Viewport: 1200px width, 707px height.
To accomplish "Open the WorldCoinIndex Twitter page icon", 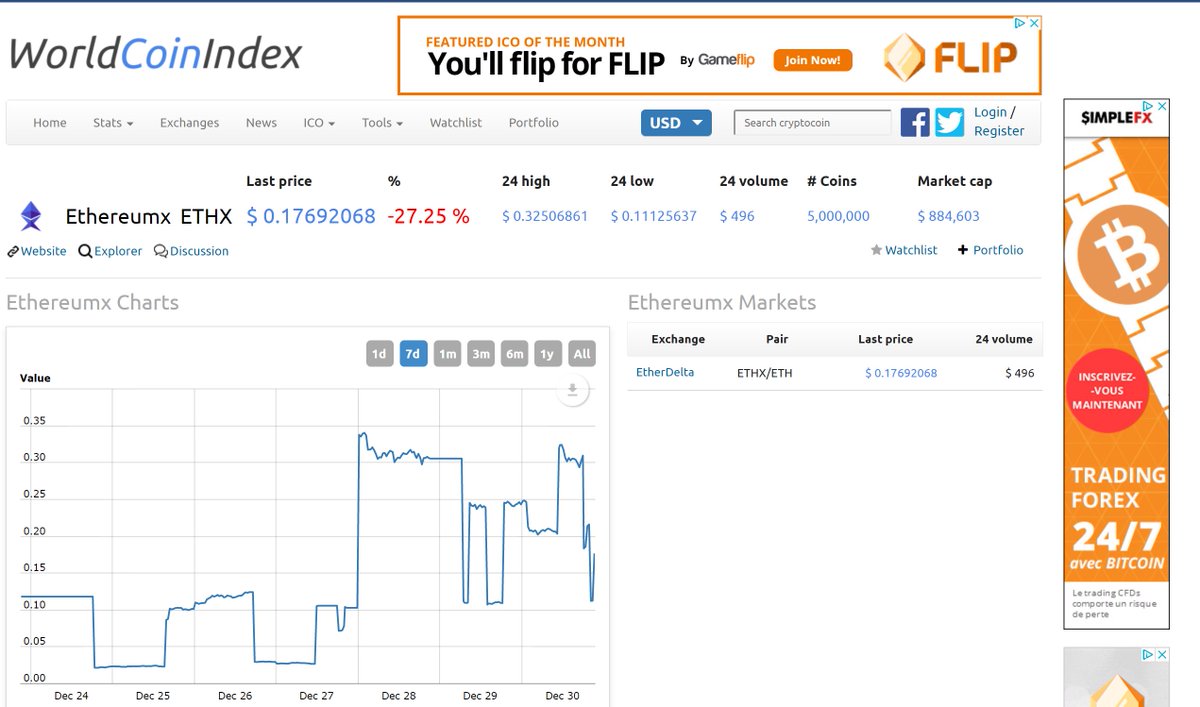I will (950, 122).
